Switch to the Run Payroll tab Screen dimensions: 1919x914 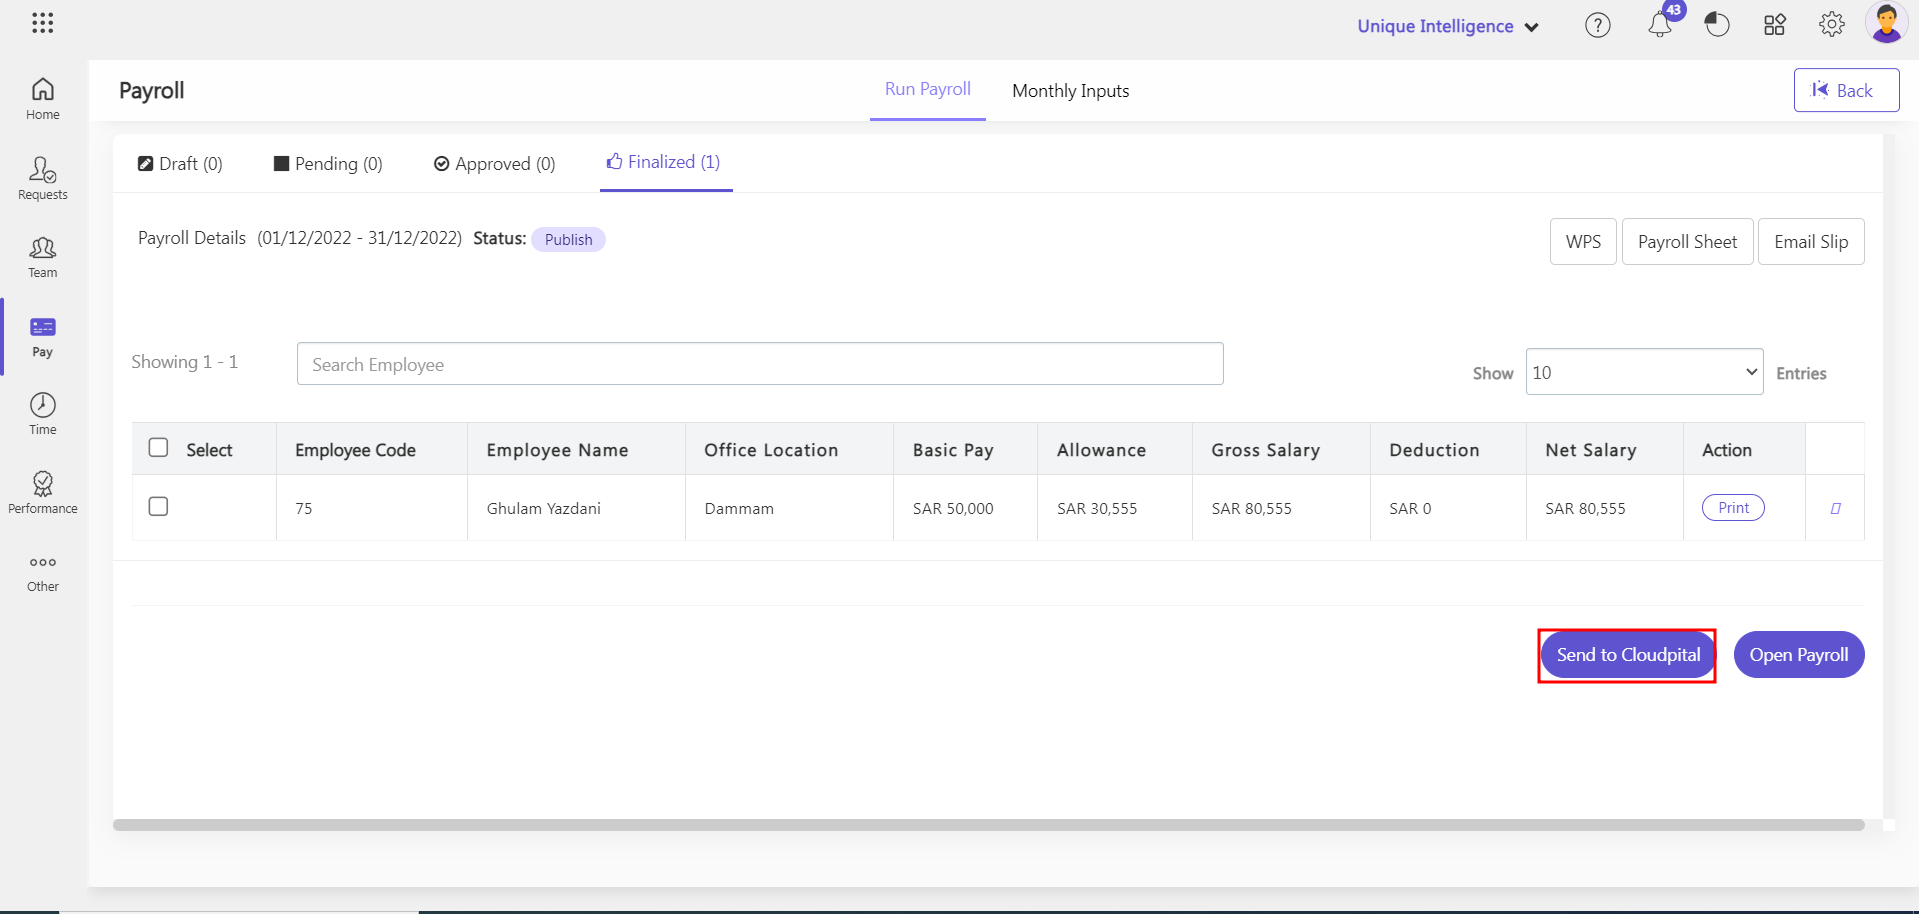pos(927,89)
